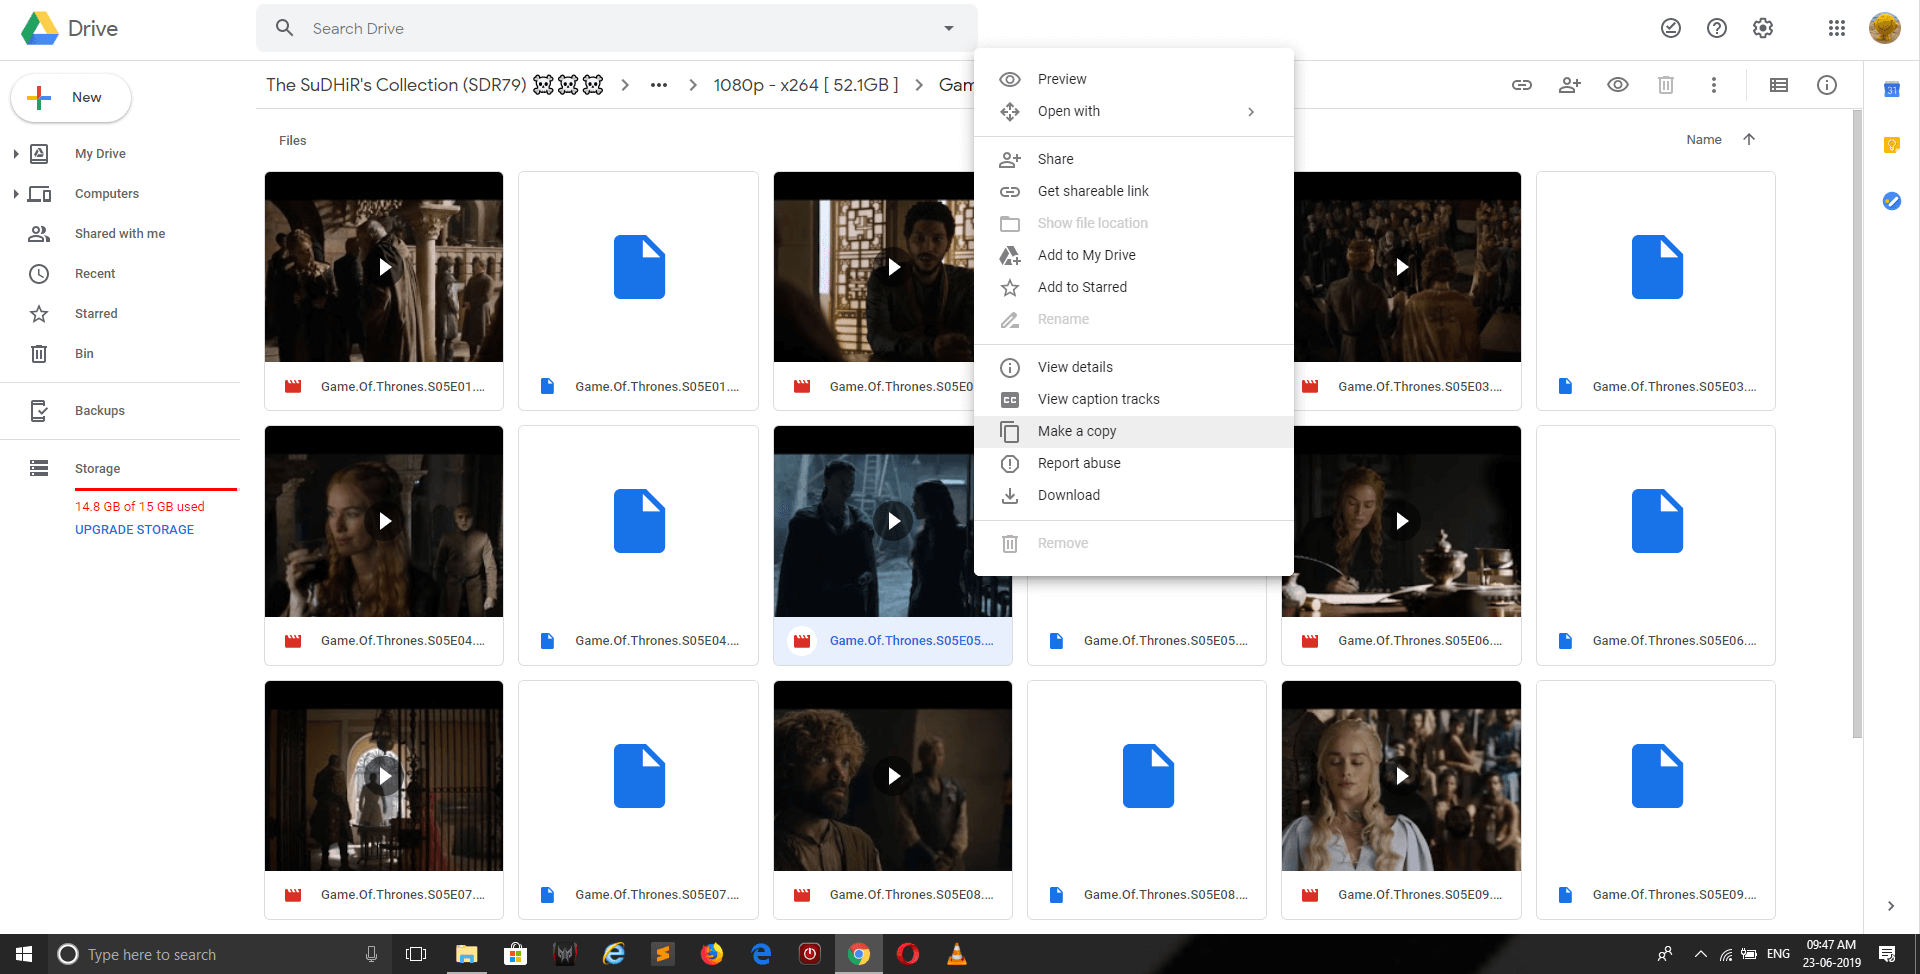Screen dimensions: 1920x974
Task: Show details info panel icon
Action: (x=1827, y=85)
